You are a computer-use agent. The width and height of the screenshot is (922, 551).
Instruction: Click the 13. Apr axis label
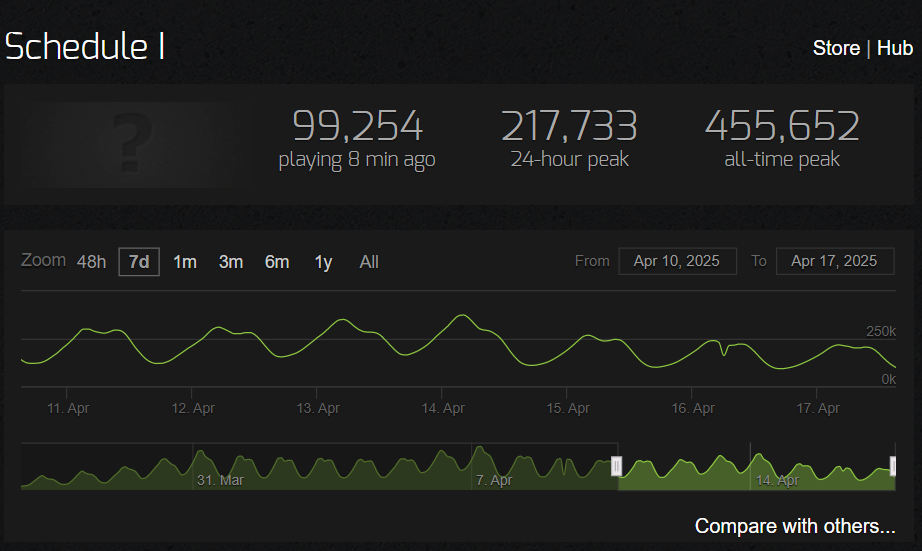click(x=318, y=408)
